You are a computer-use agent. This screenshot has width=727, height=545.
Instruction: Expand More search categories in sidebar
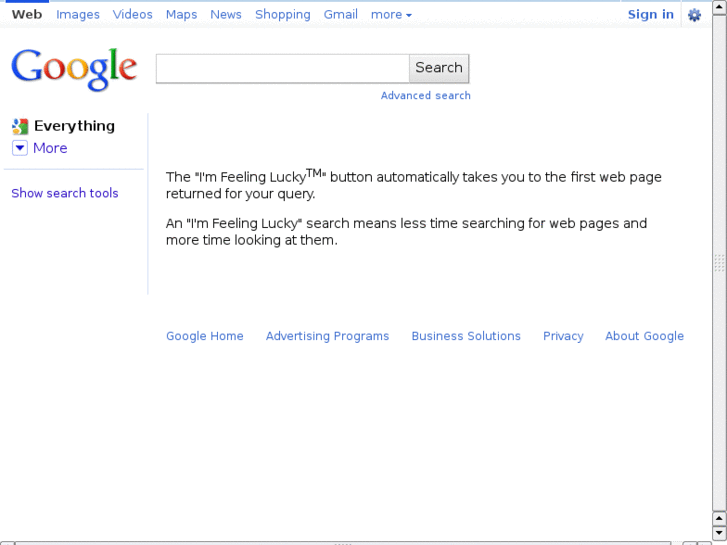[x=50, y=148]
